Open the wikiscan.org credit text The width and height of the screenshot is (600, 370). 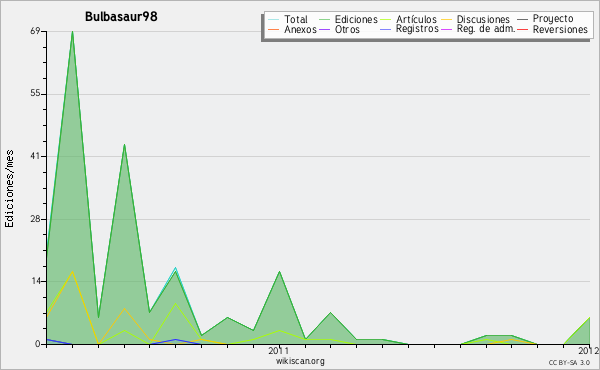(x=300, y=361)
